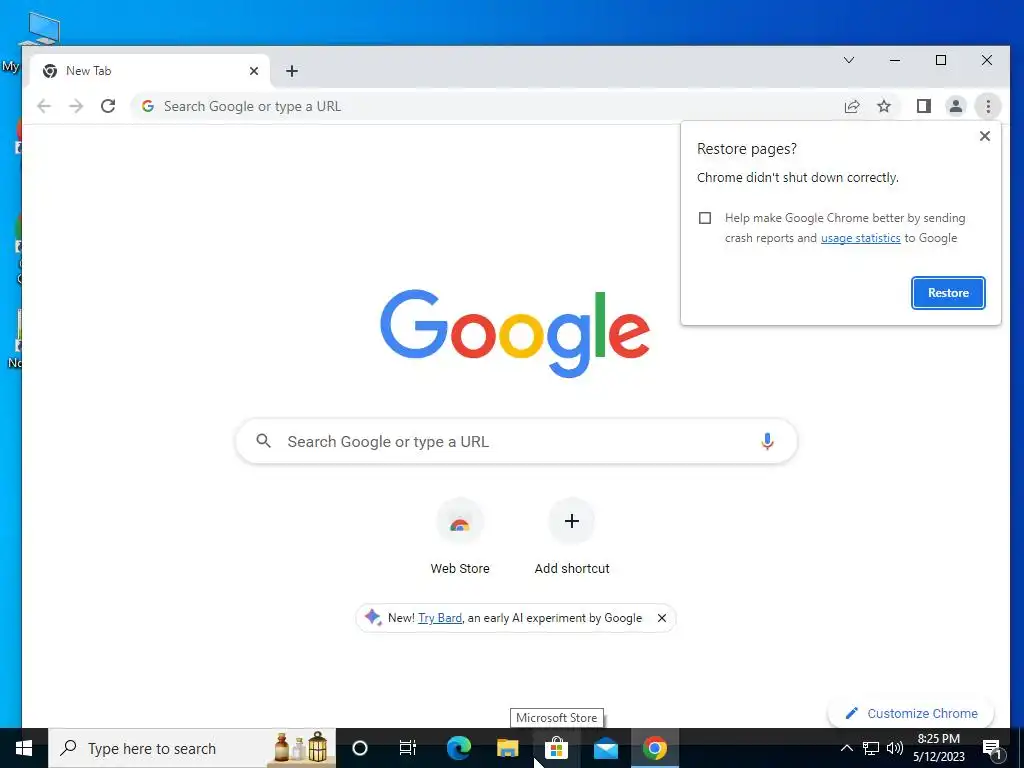Open the desktop computer icon at top-left
Viewport: 1024px width, 768px height.
coord(42,27)
